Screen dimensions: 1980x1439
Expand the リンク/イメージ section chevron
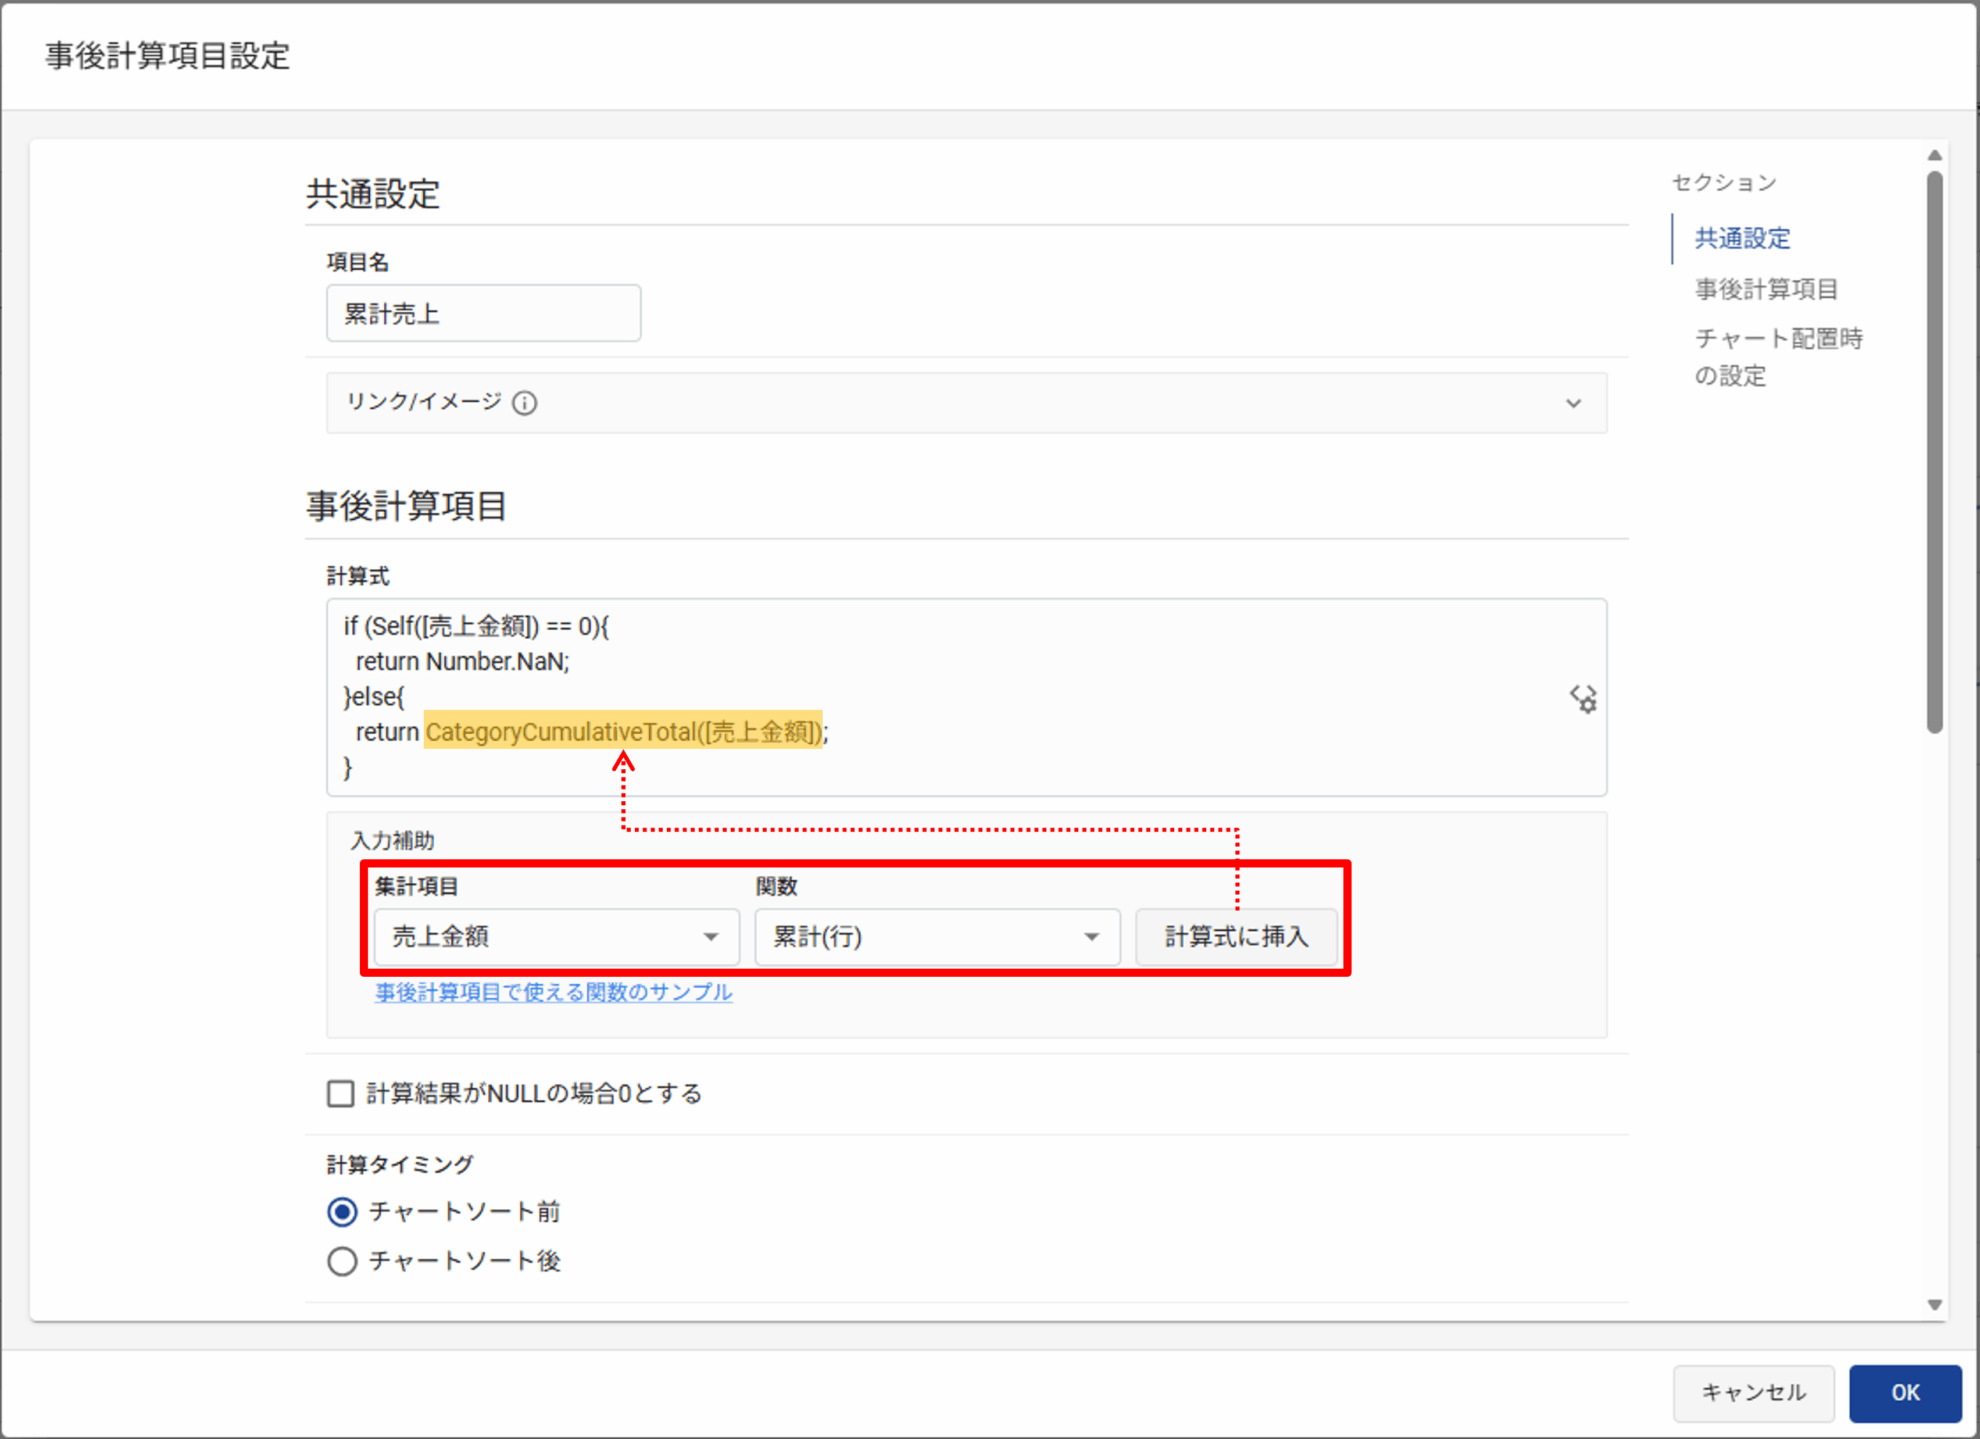[1573, 403]
